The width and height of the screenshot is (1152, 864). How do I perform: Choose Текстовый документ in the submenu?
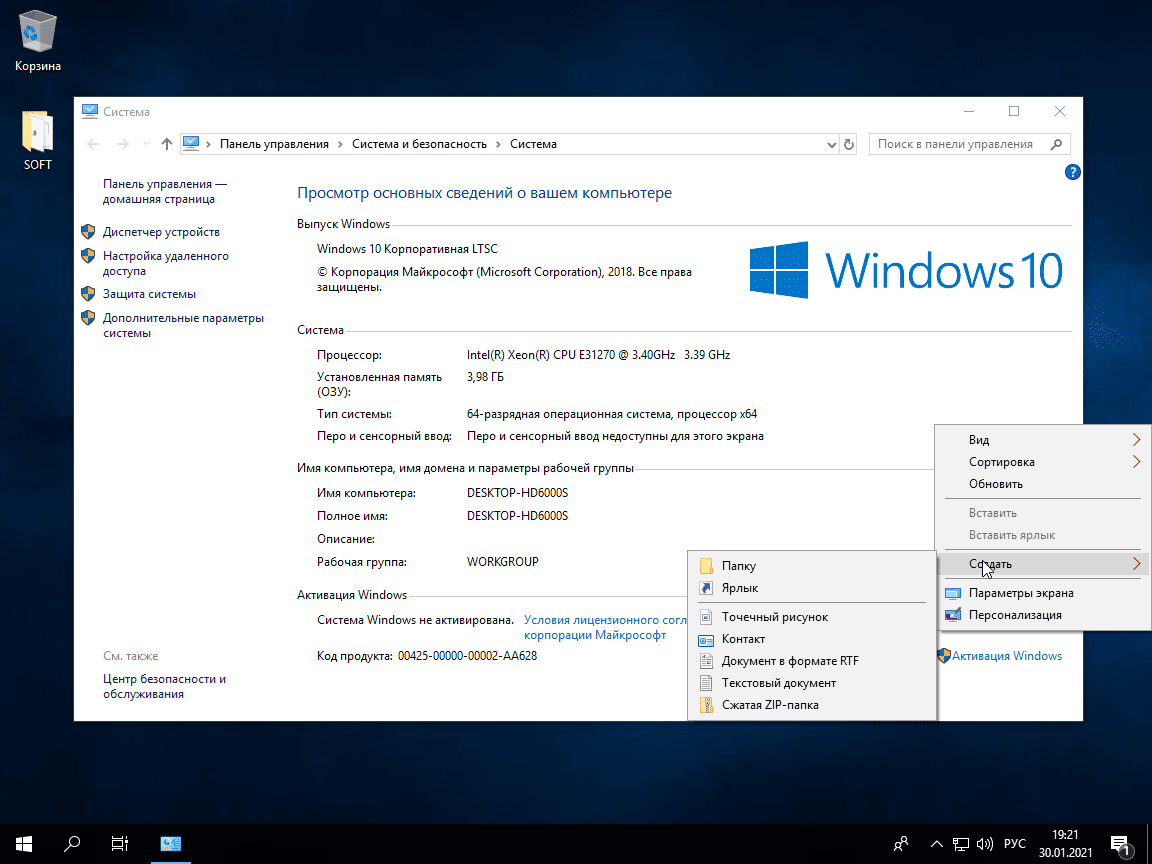click(x=812, y=683)
